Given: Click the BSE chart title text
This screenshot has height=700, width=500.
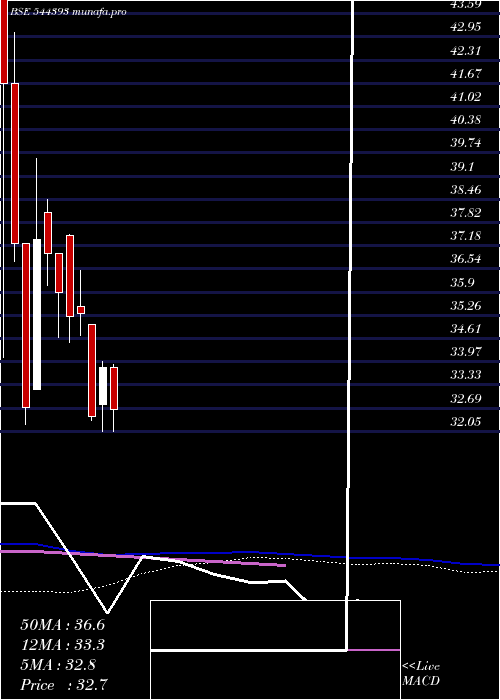Looking at the screenshot, I should [68, 12].
